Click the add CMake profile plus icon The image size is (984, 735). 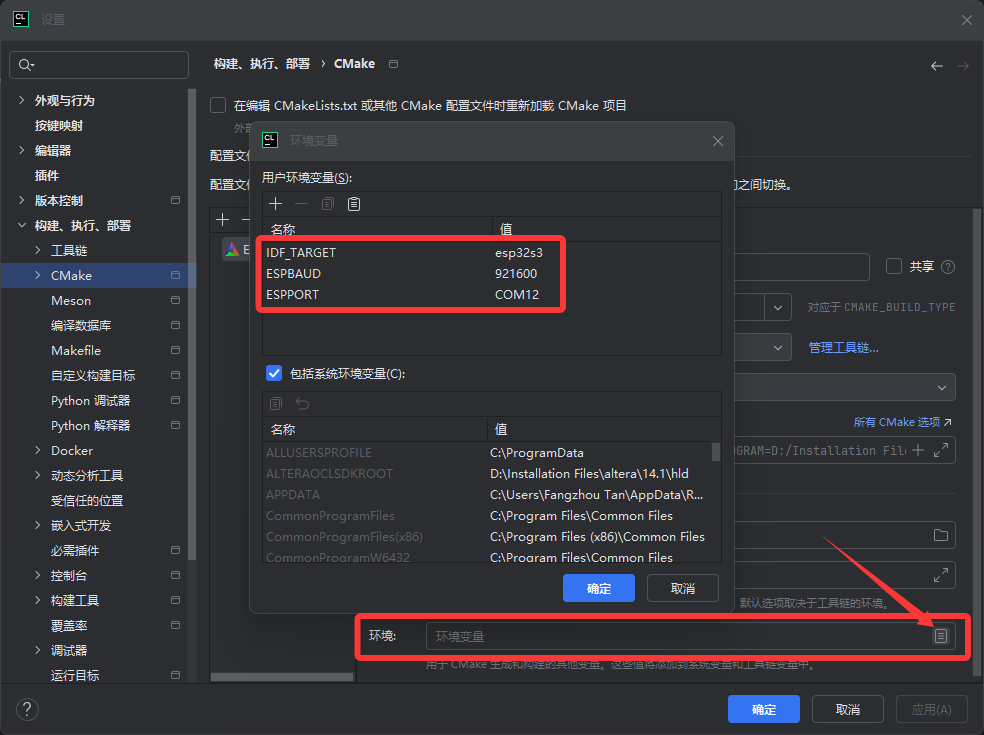point(222,220)
